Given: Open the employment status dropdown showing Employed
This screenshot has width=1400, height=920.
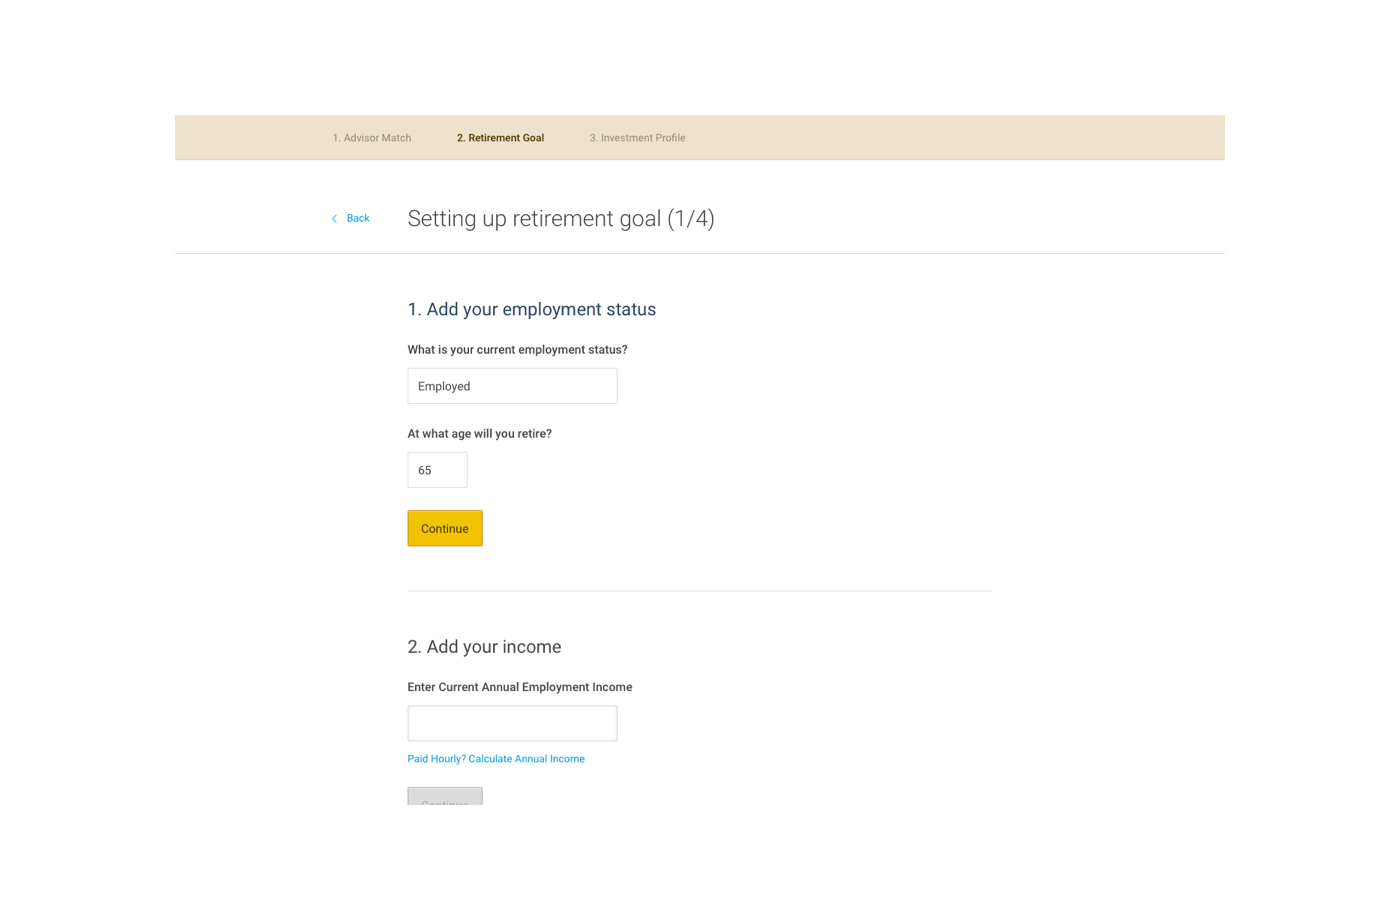Looking at the screenshot, I should point(512,386).
